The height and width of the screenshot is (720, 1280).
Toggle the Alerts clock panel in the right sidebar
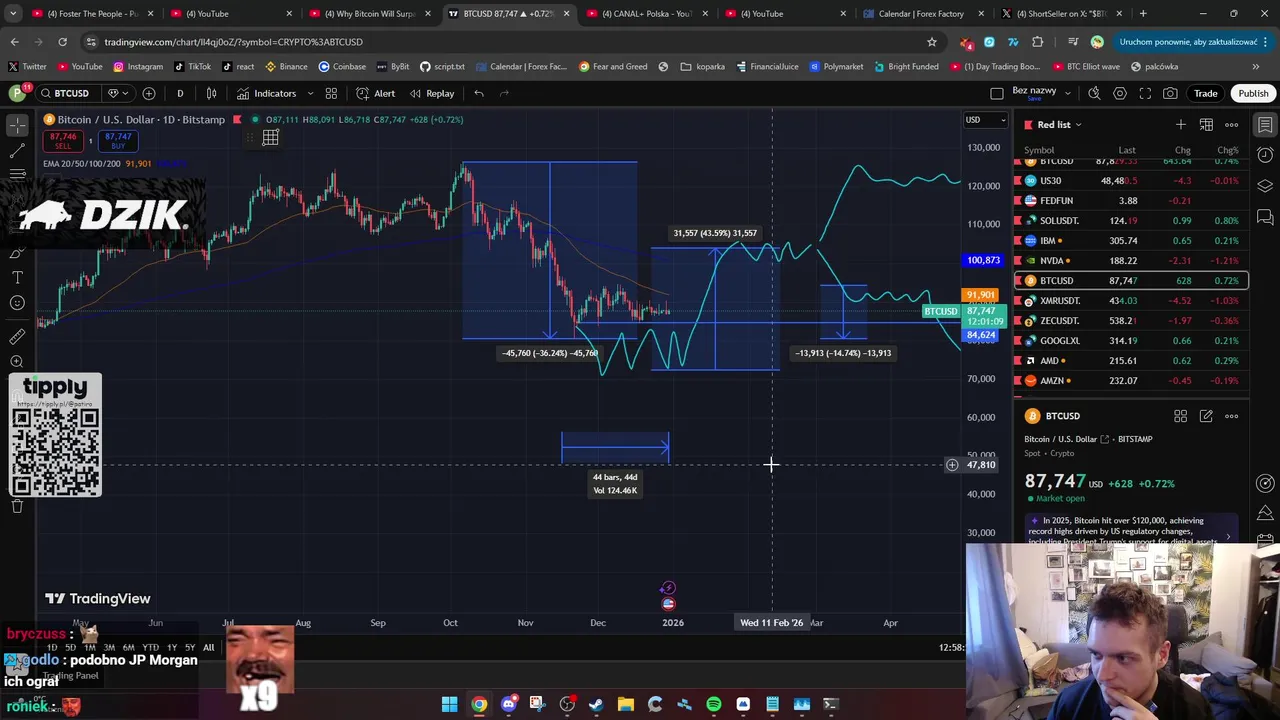[x=1265, y=155]
